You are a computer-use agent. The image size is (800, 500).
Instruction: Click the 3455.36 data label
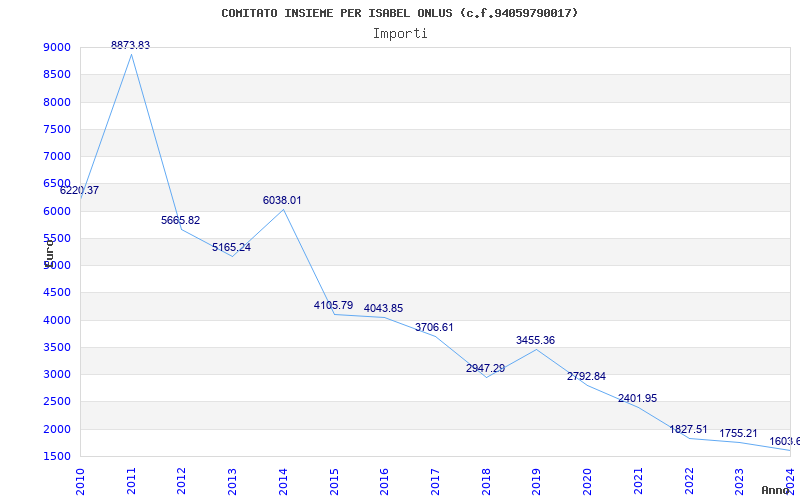535,340
